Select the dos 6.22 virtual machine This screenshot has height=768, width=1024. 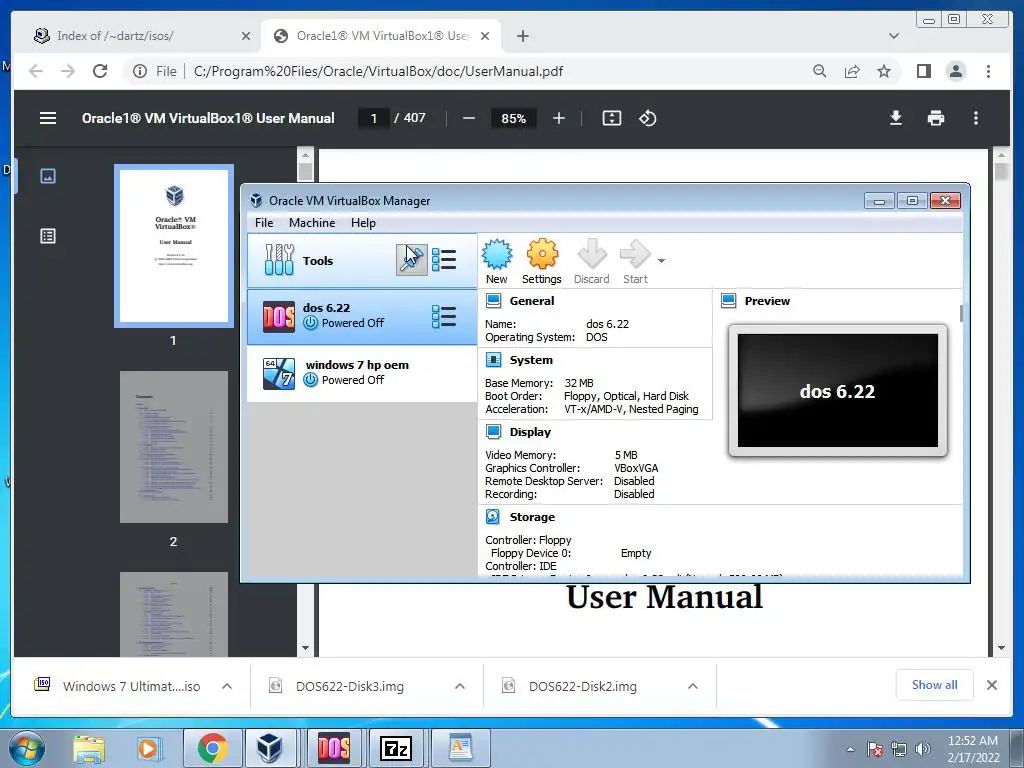pos(362,317)
